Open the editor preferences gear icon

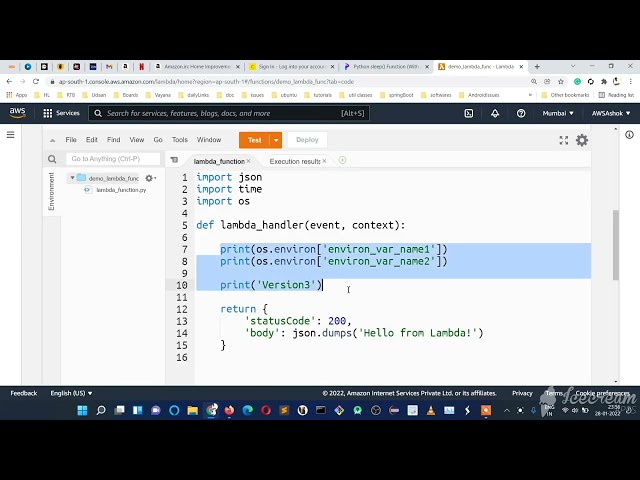(582, 140)
